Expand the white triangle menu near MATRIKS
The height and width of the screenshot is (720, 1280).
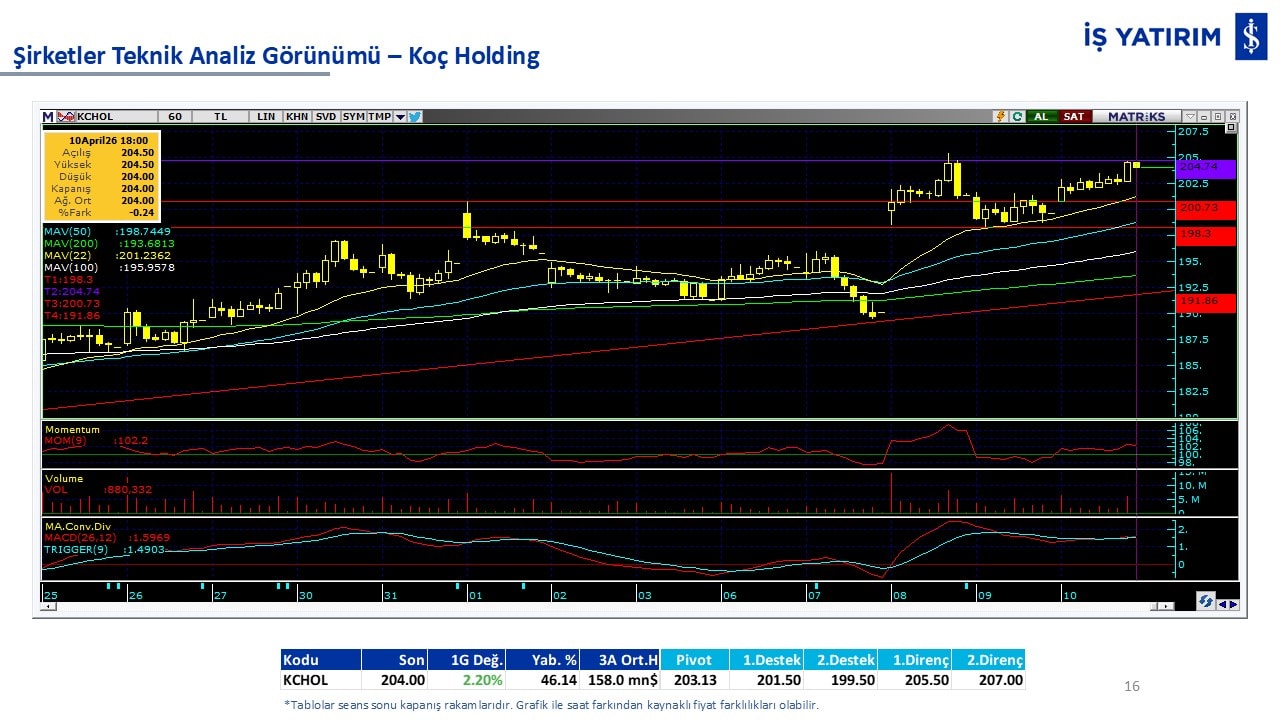[x=1190, y=117]
